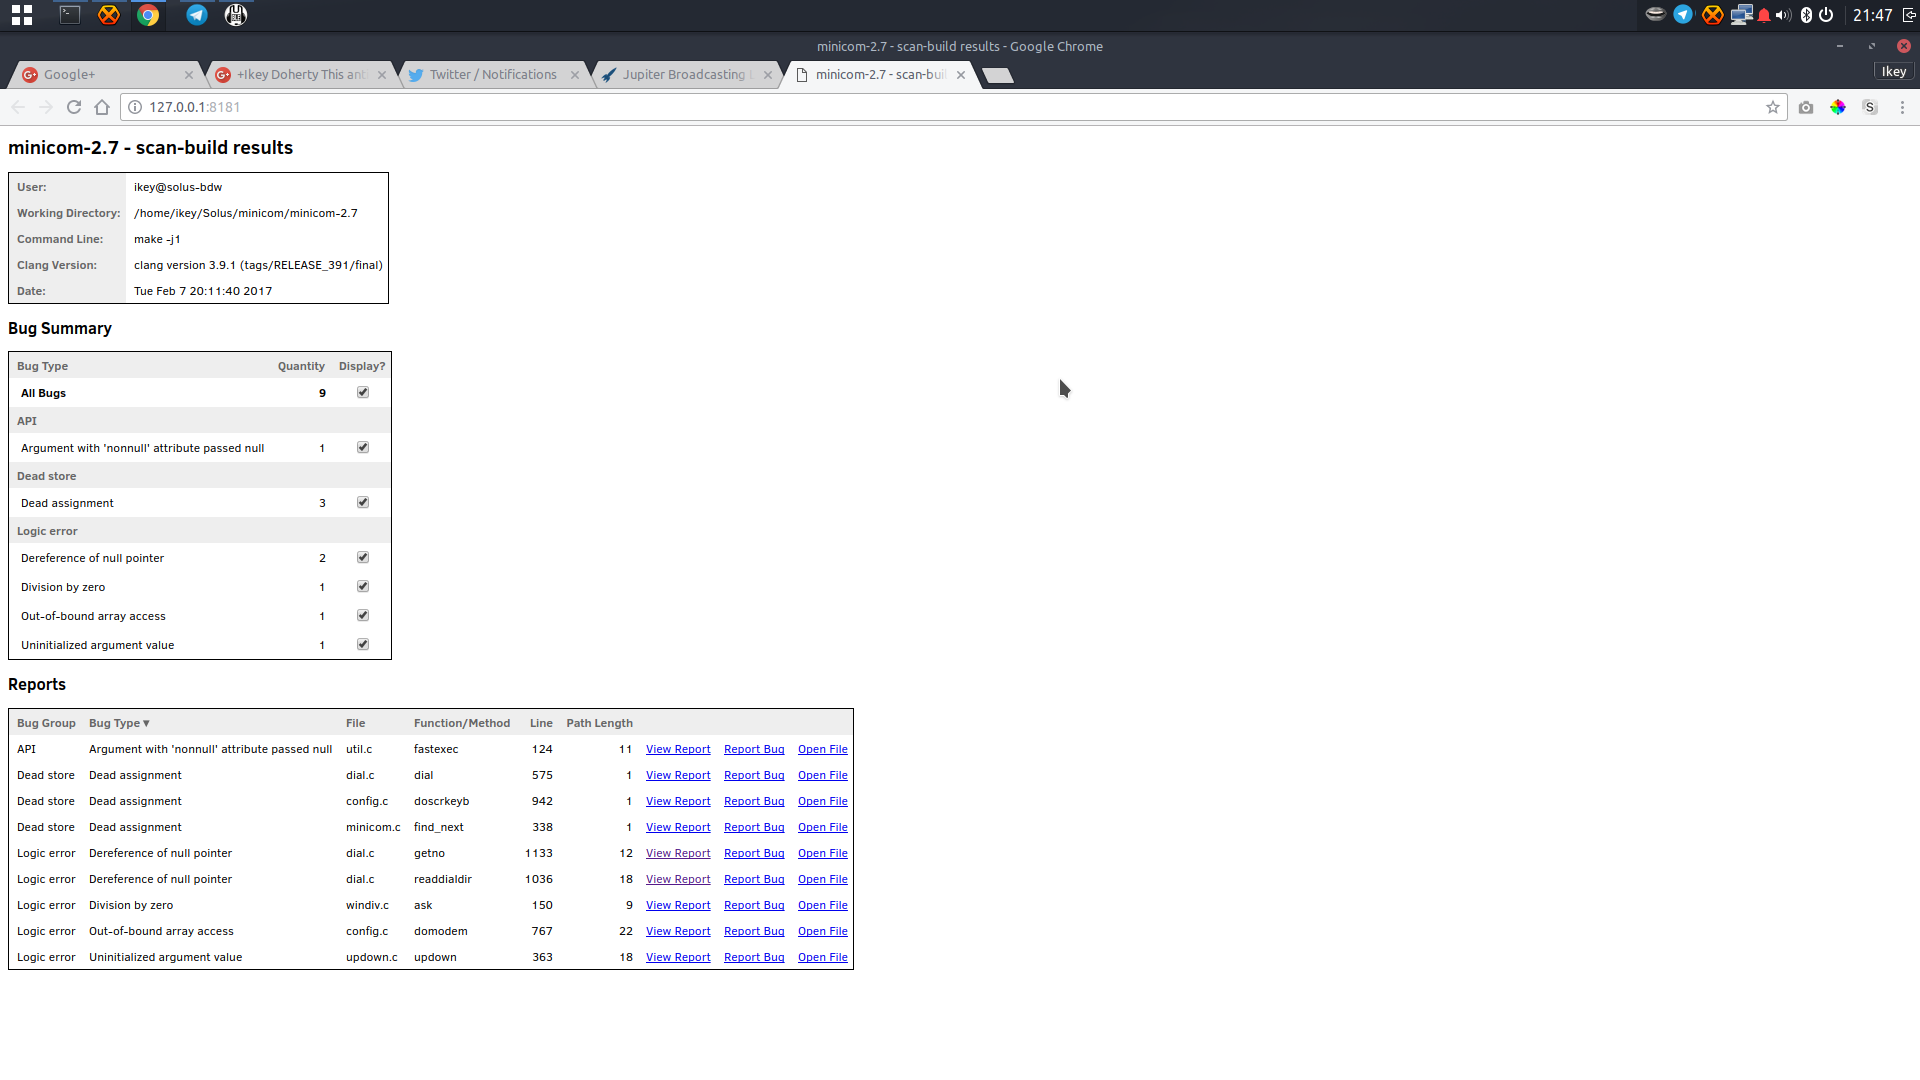Click the colorful pinwheel extension icon
The image size is (1920, 1080).
pos(1838,107)
